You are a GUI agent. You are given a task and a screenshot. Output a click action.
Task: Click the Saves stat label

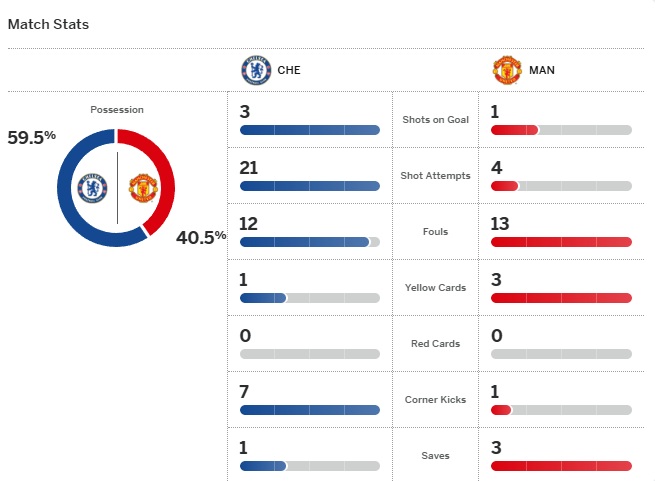(435, 455)
